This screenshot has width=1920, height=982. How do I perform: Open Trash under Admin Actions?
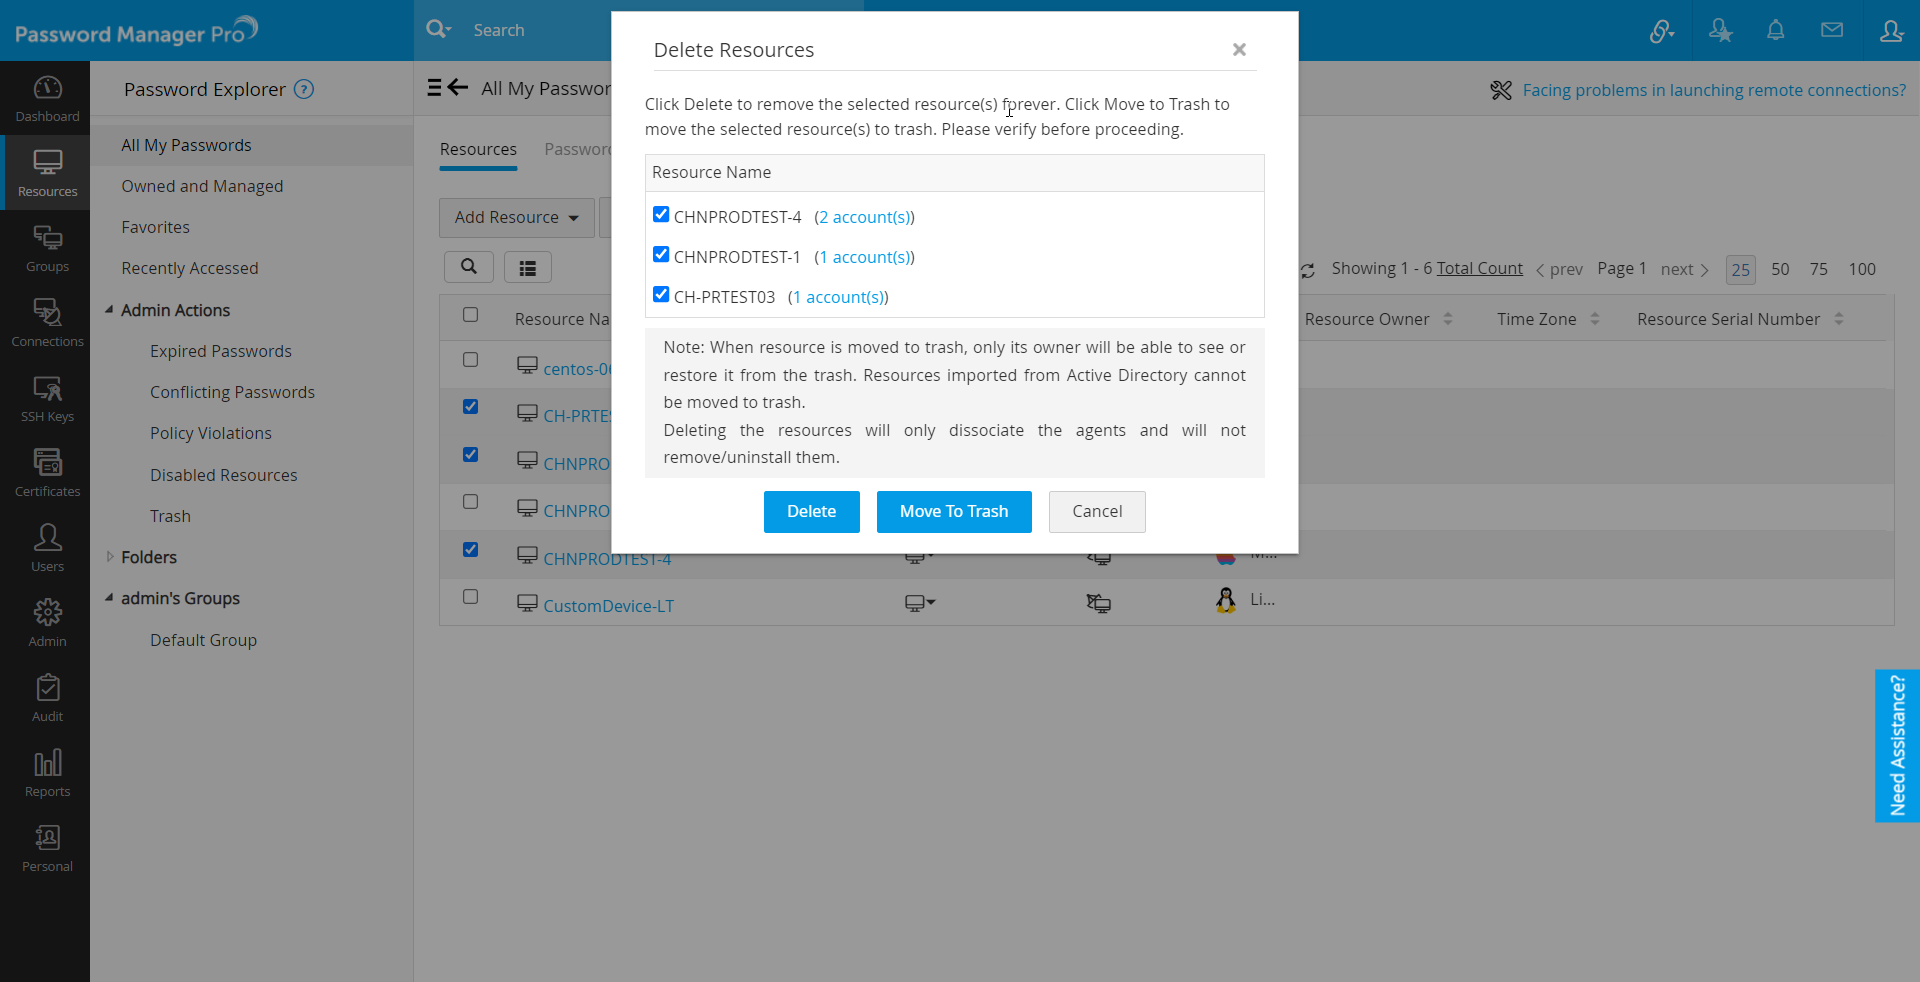[x=170, y=516]
